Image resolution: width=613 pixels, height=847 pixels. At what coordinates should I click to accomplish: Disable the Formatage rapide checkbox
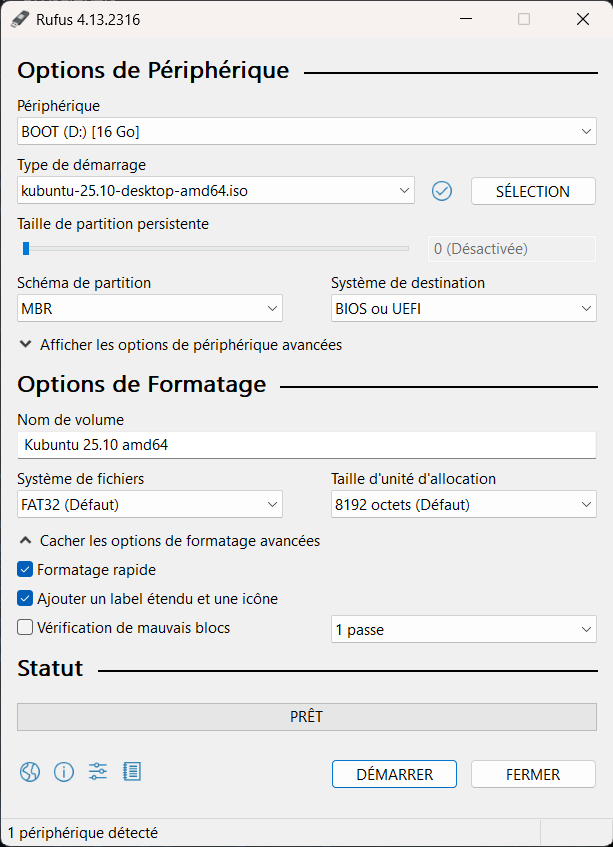pyautogui.click(x=25, y=569)
